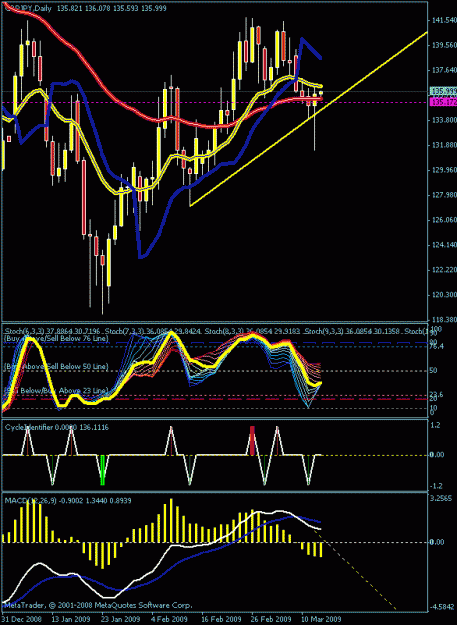Click the -4.5842 MACD scale value
457x625 pixels.
pos(442,608)
